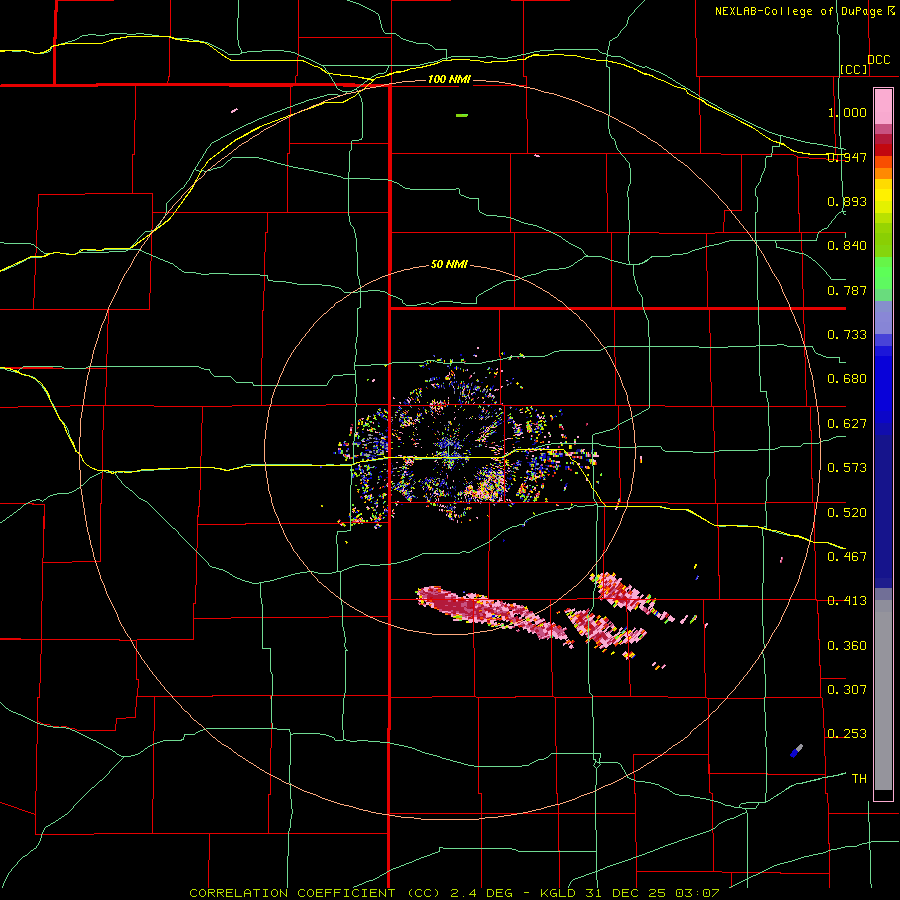The height and width of the screenshot is (900, 900).
Task: Click the 0.573 color scale value
Action: click(x=847, y=467)
